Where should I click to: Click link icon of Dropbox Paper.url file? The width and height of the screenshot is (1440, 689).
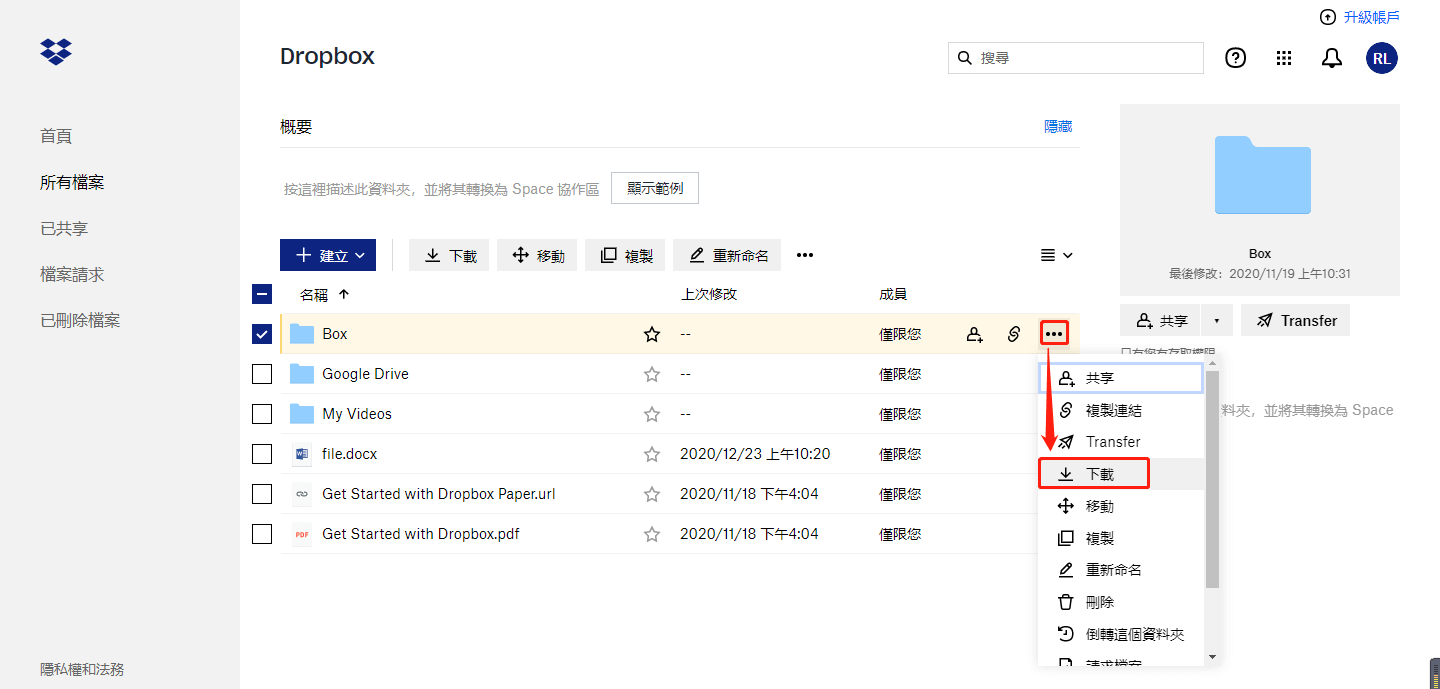302,494
